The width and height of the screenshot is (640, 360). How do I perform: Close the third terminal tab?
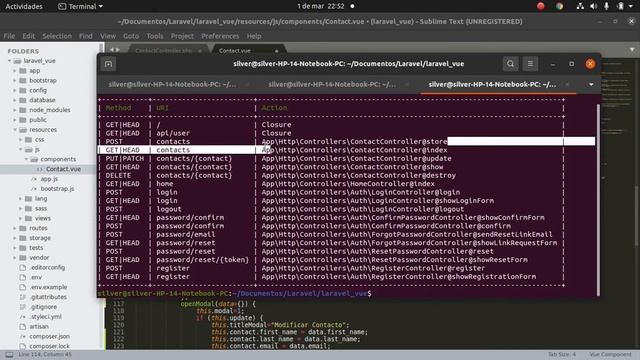[x=567, y=84]
